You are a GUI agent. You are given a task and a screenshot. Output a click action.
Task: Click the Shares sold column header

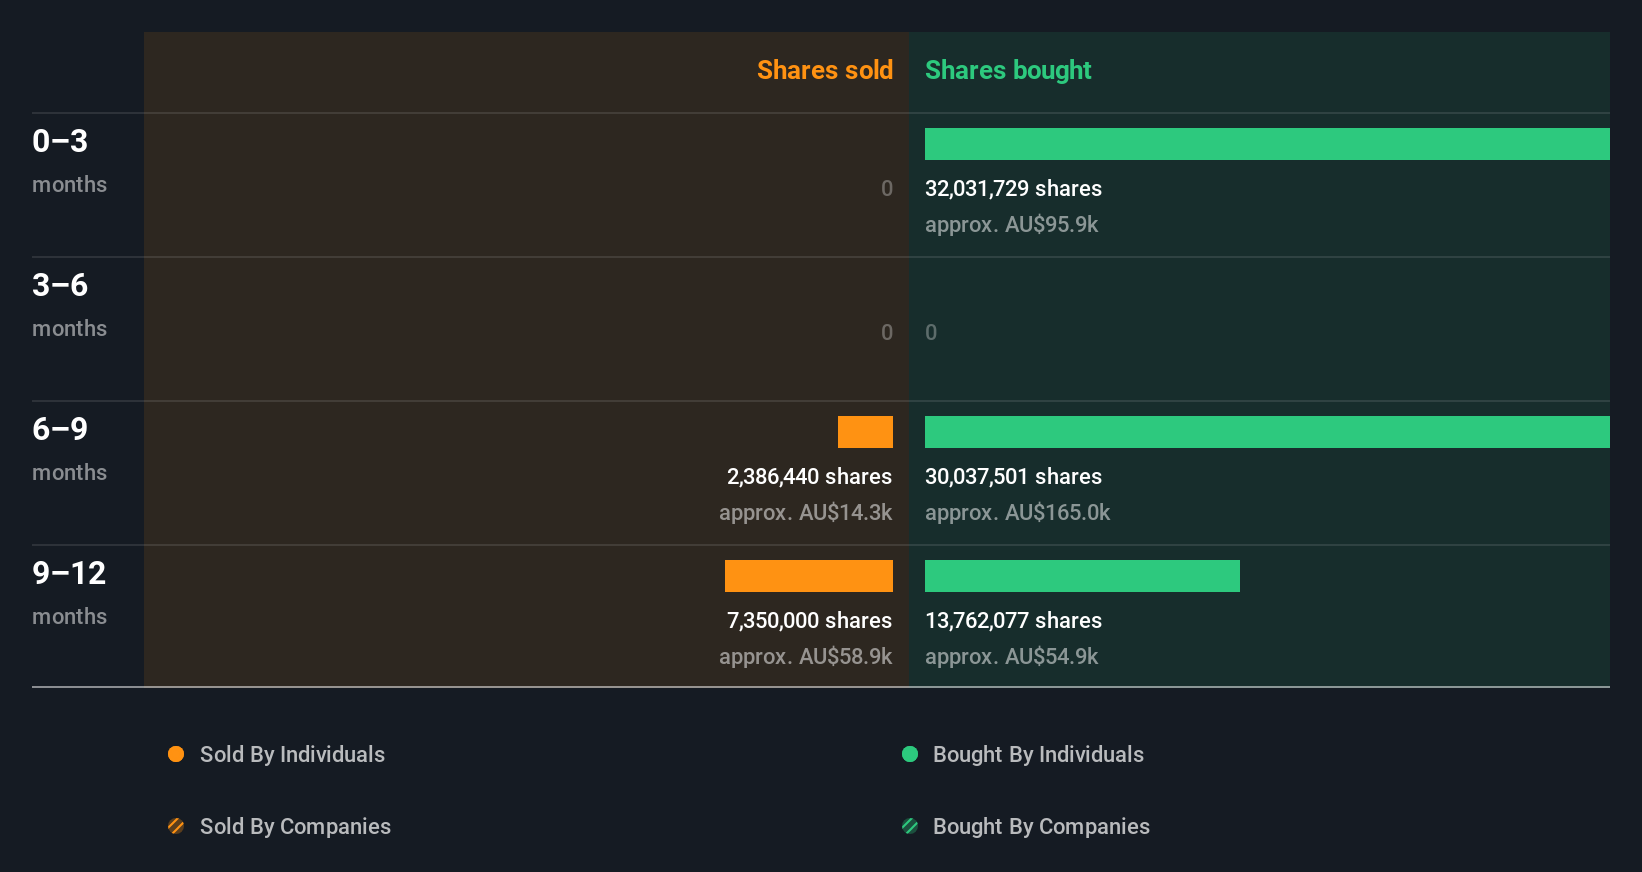(x=825, y=70)
